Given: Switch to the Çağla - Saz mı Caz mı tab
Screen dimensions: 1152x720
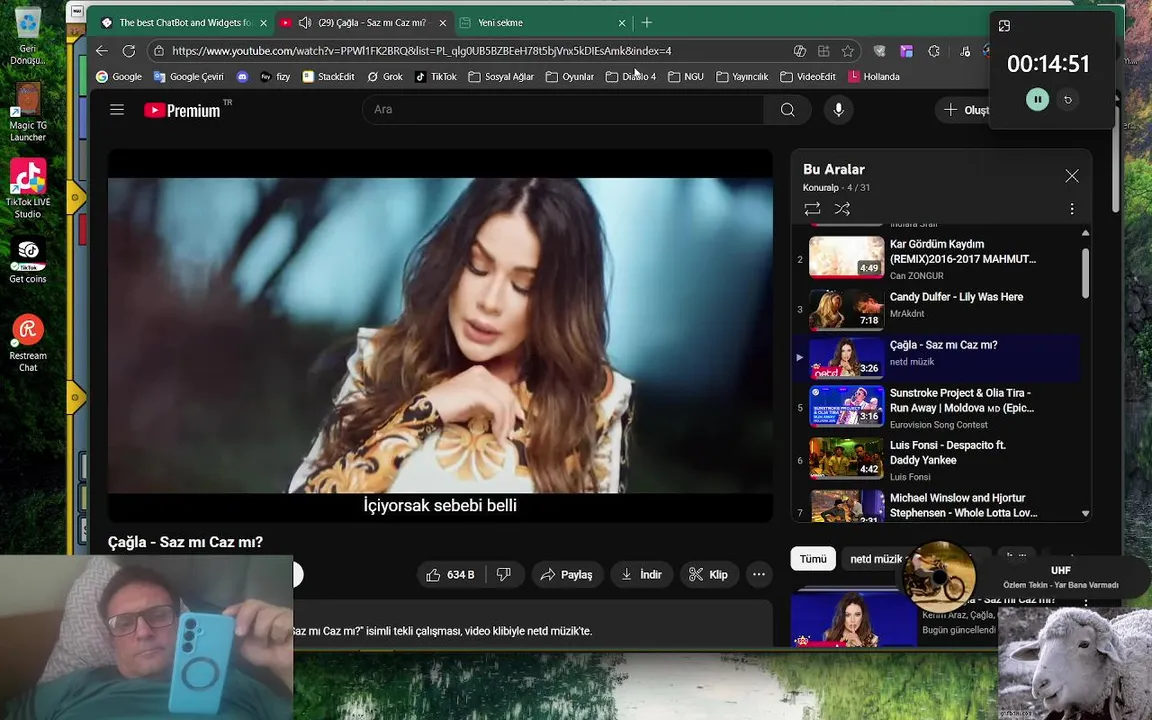Looking at the screenshot, I should [364, 23].
